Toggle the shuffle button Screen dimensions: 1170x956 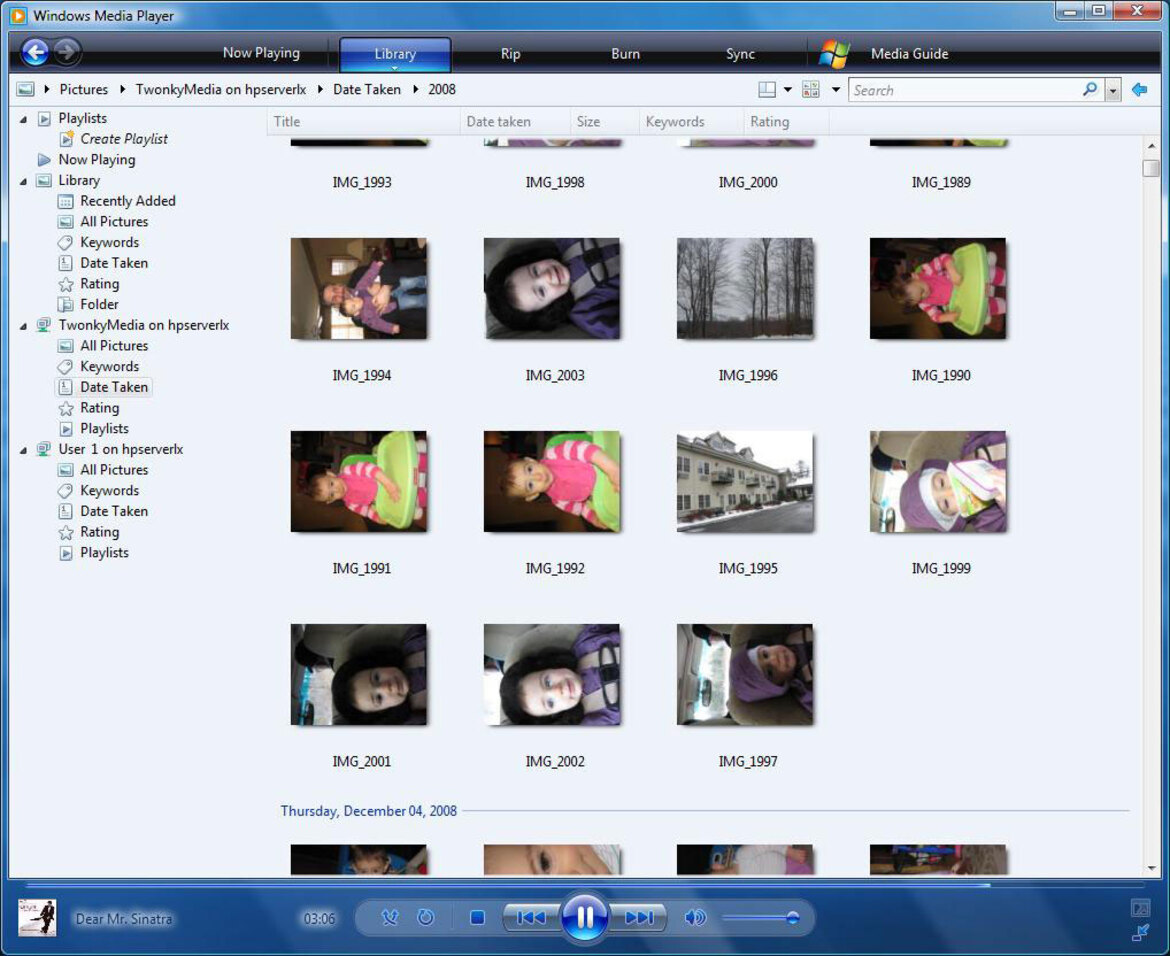tap(390, 917)
